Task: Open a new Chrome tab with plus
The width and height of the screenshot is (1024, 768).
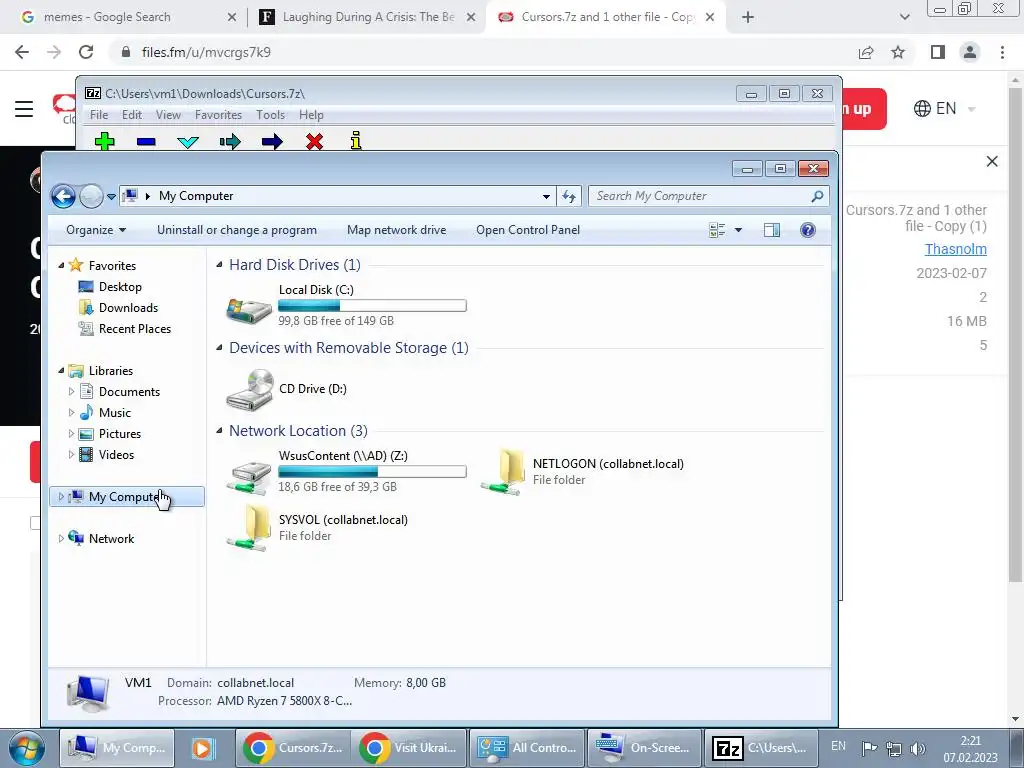Action: [x=748, y=17]
